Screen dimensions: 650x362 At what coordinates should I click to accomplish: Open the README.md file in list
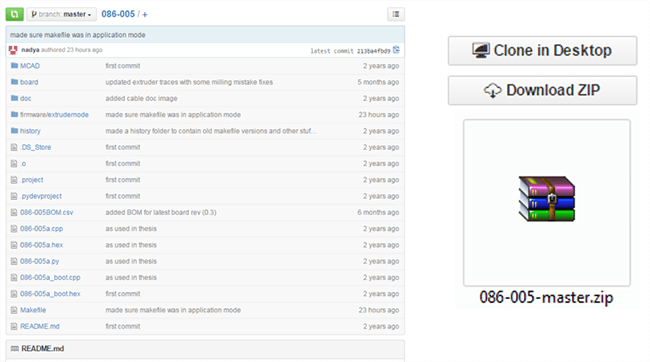click(x=40, y=326)
